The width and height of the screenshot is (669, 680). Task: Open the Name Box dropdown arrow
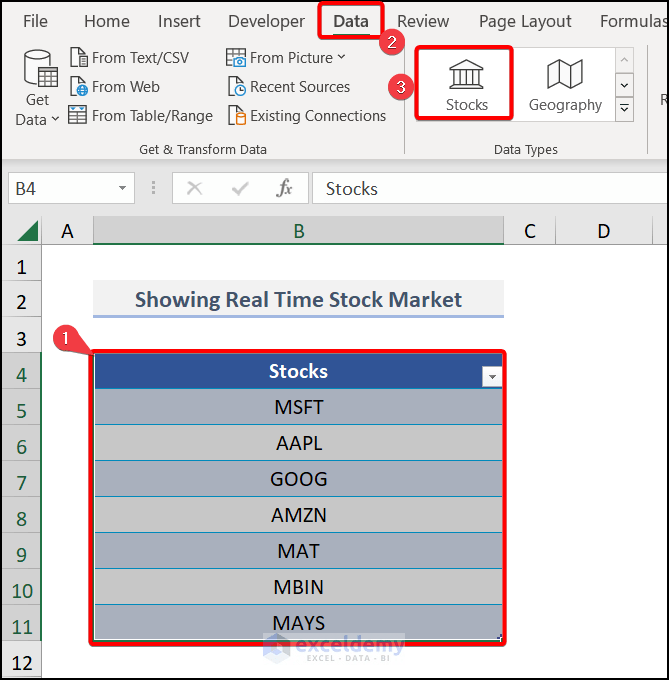click(x=123, y=188)
